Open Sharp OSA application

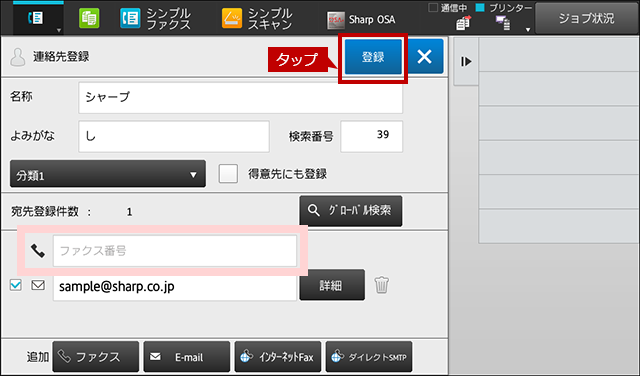pos(361,20)
